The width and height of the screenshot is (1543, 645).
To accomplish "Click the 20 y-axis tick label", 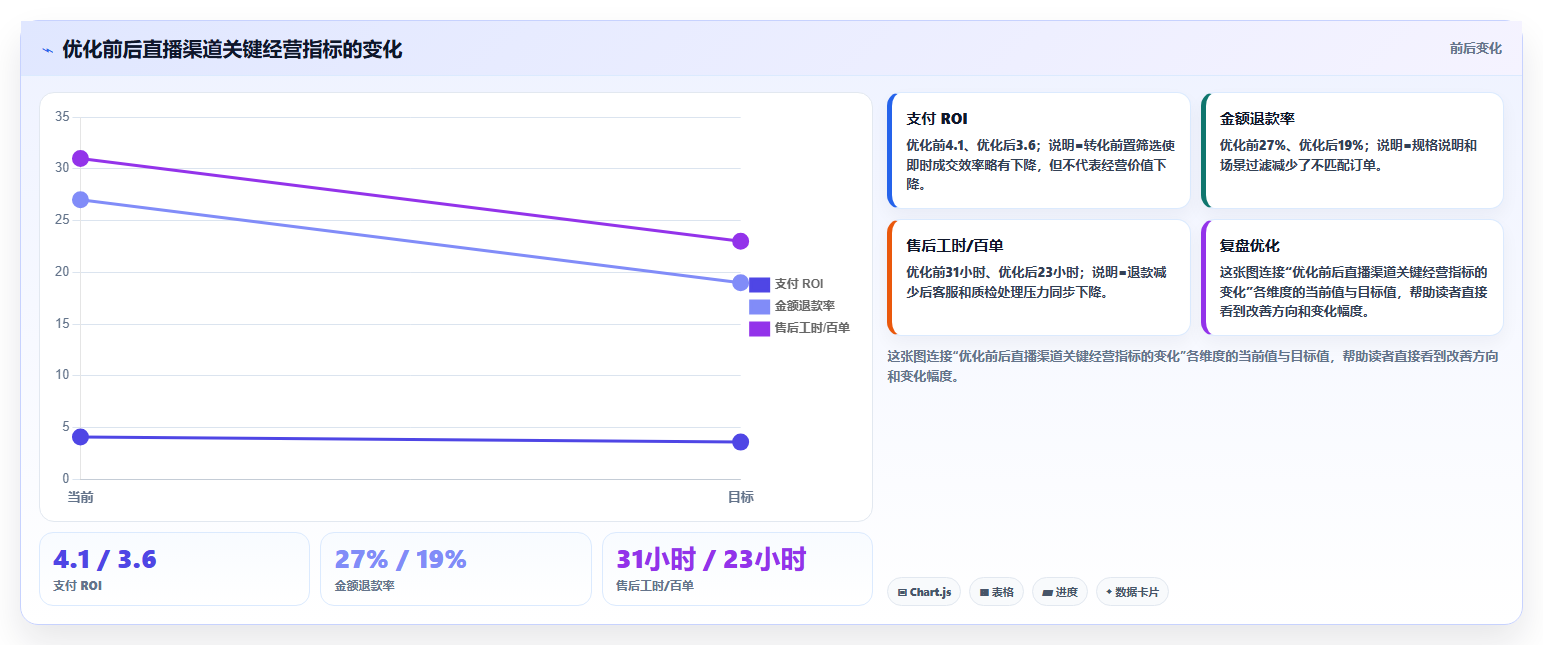I will [x=62, y=272].
